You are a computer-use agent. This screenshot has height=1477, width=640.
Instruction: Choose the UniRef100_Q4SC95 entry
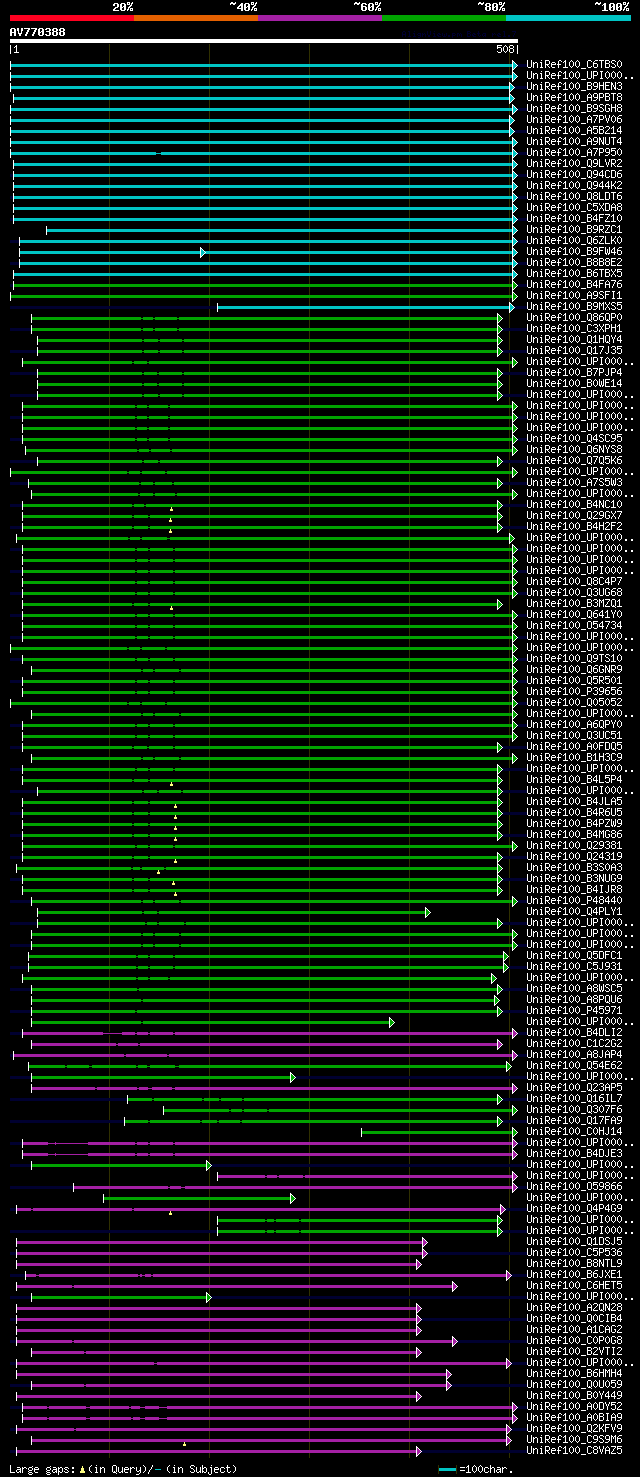pos(573,439)
